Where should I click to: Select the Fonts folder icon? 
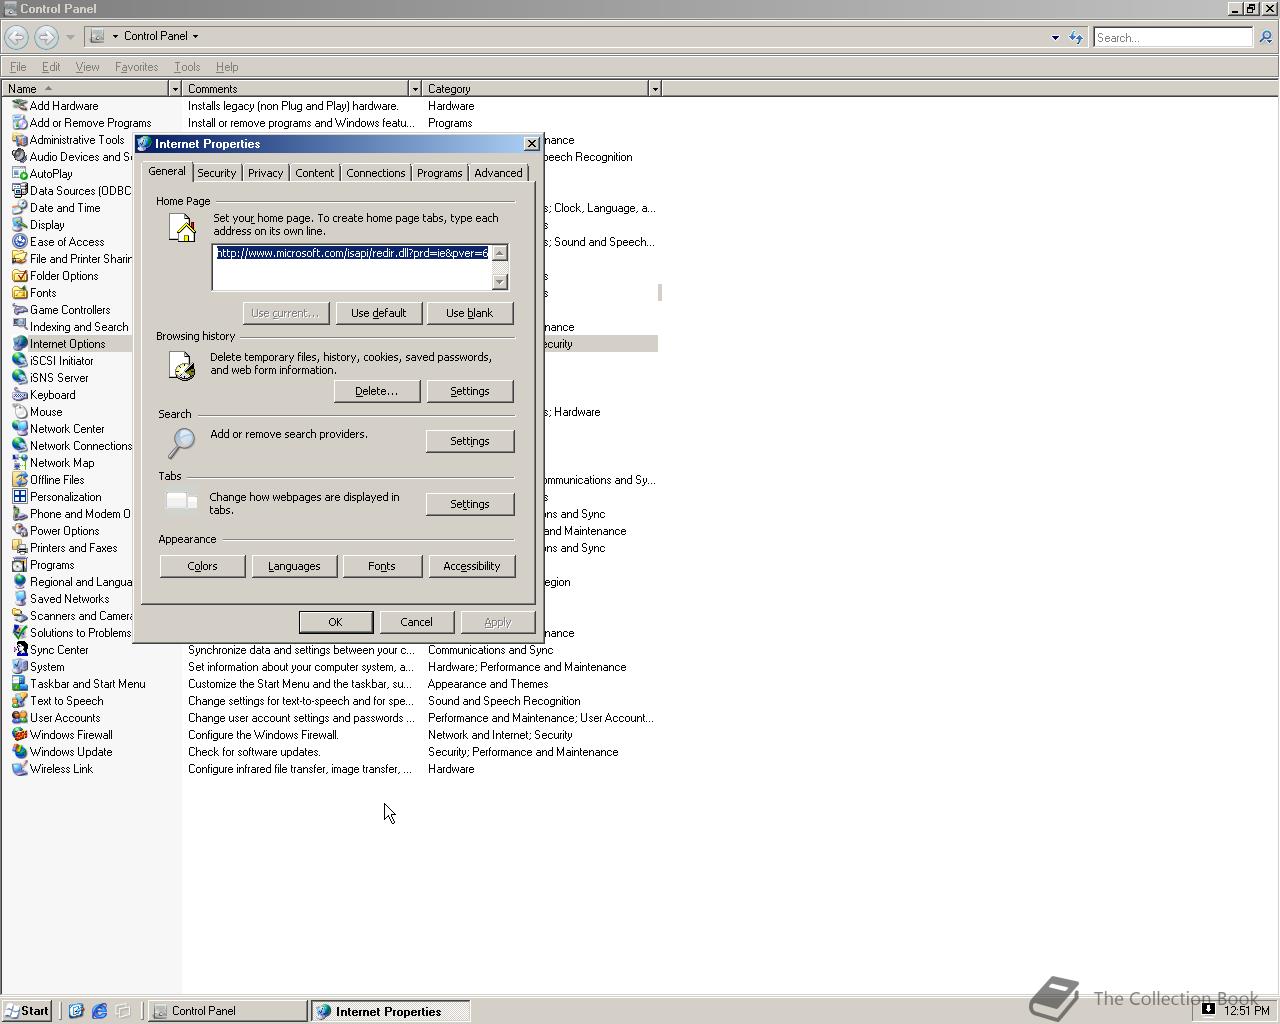[x=19, y=293]
